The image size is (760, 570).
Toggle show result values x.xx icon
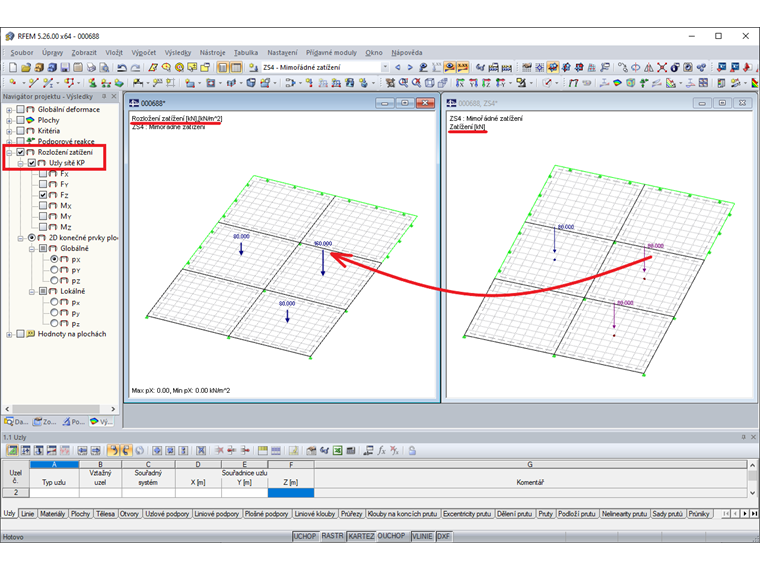point(463,67)
